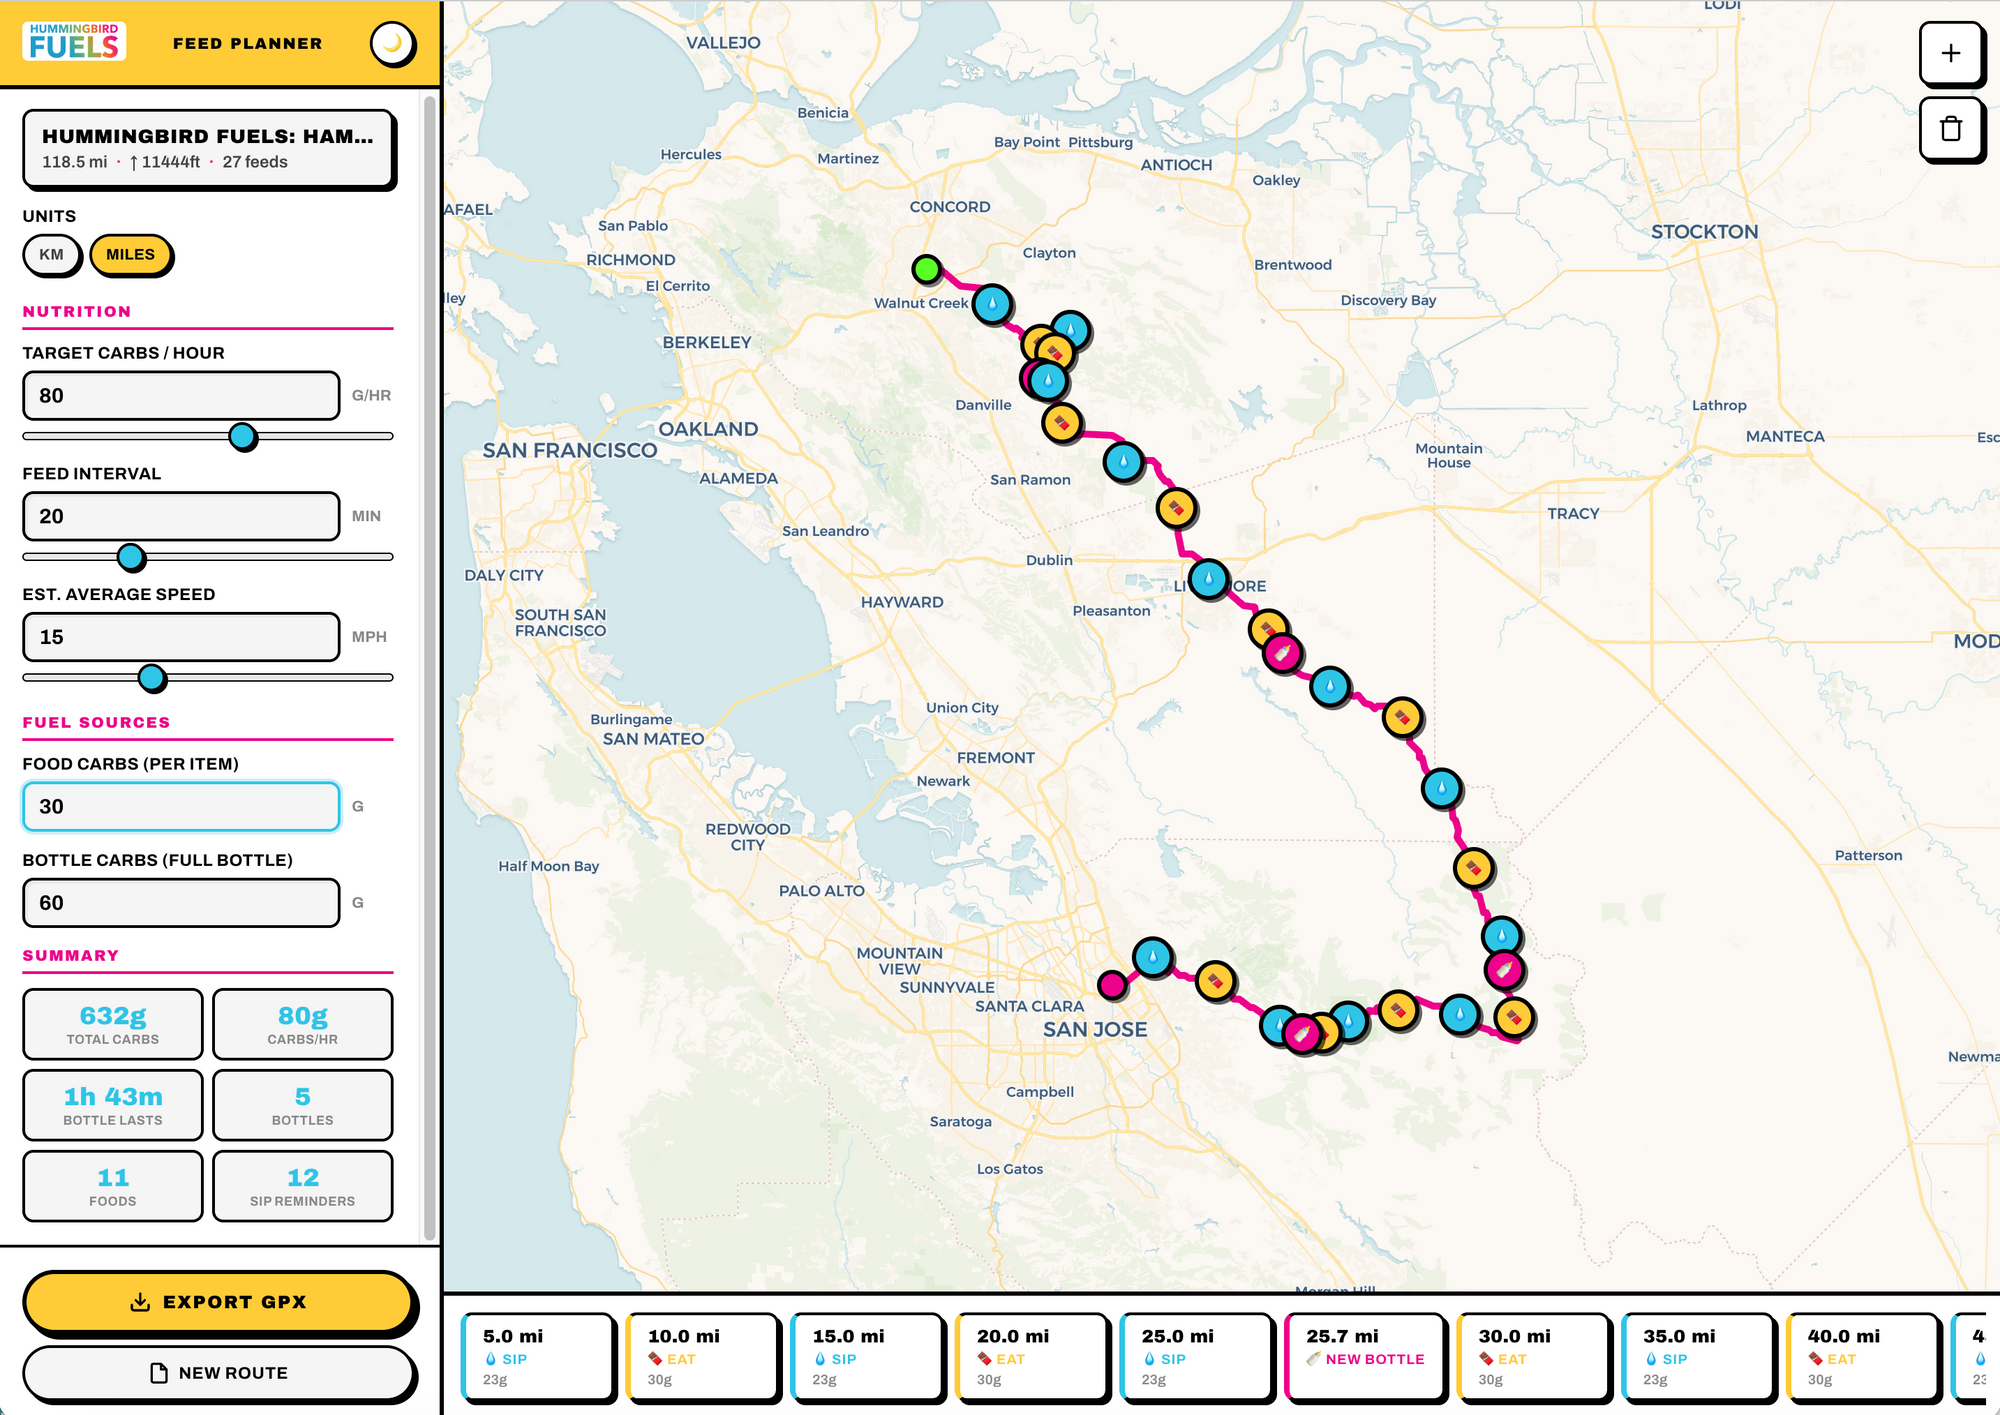Click the bottle carbs input showing 60
The width and height of the screenshot is (2000, 1415).
click(181, 903)
